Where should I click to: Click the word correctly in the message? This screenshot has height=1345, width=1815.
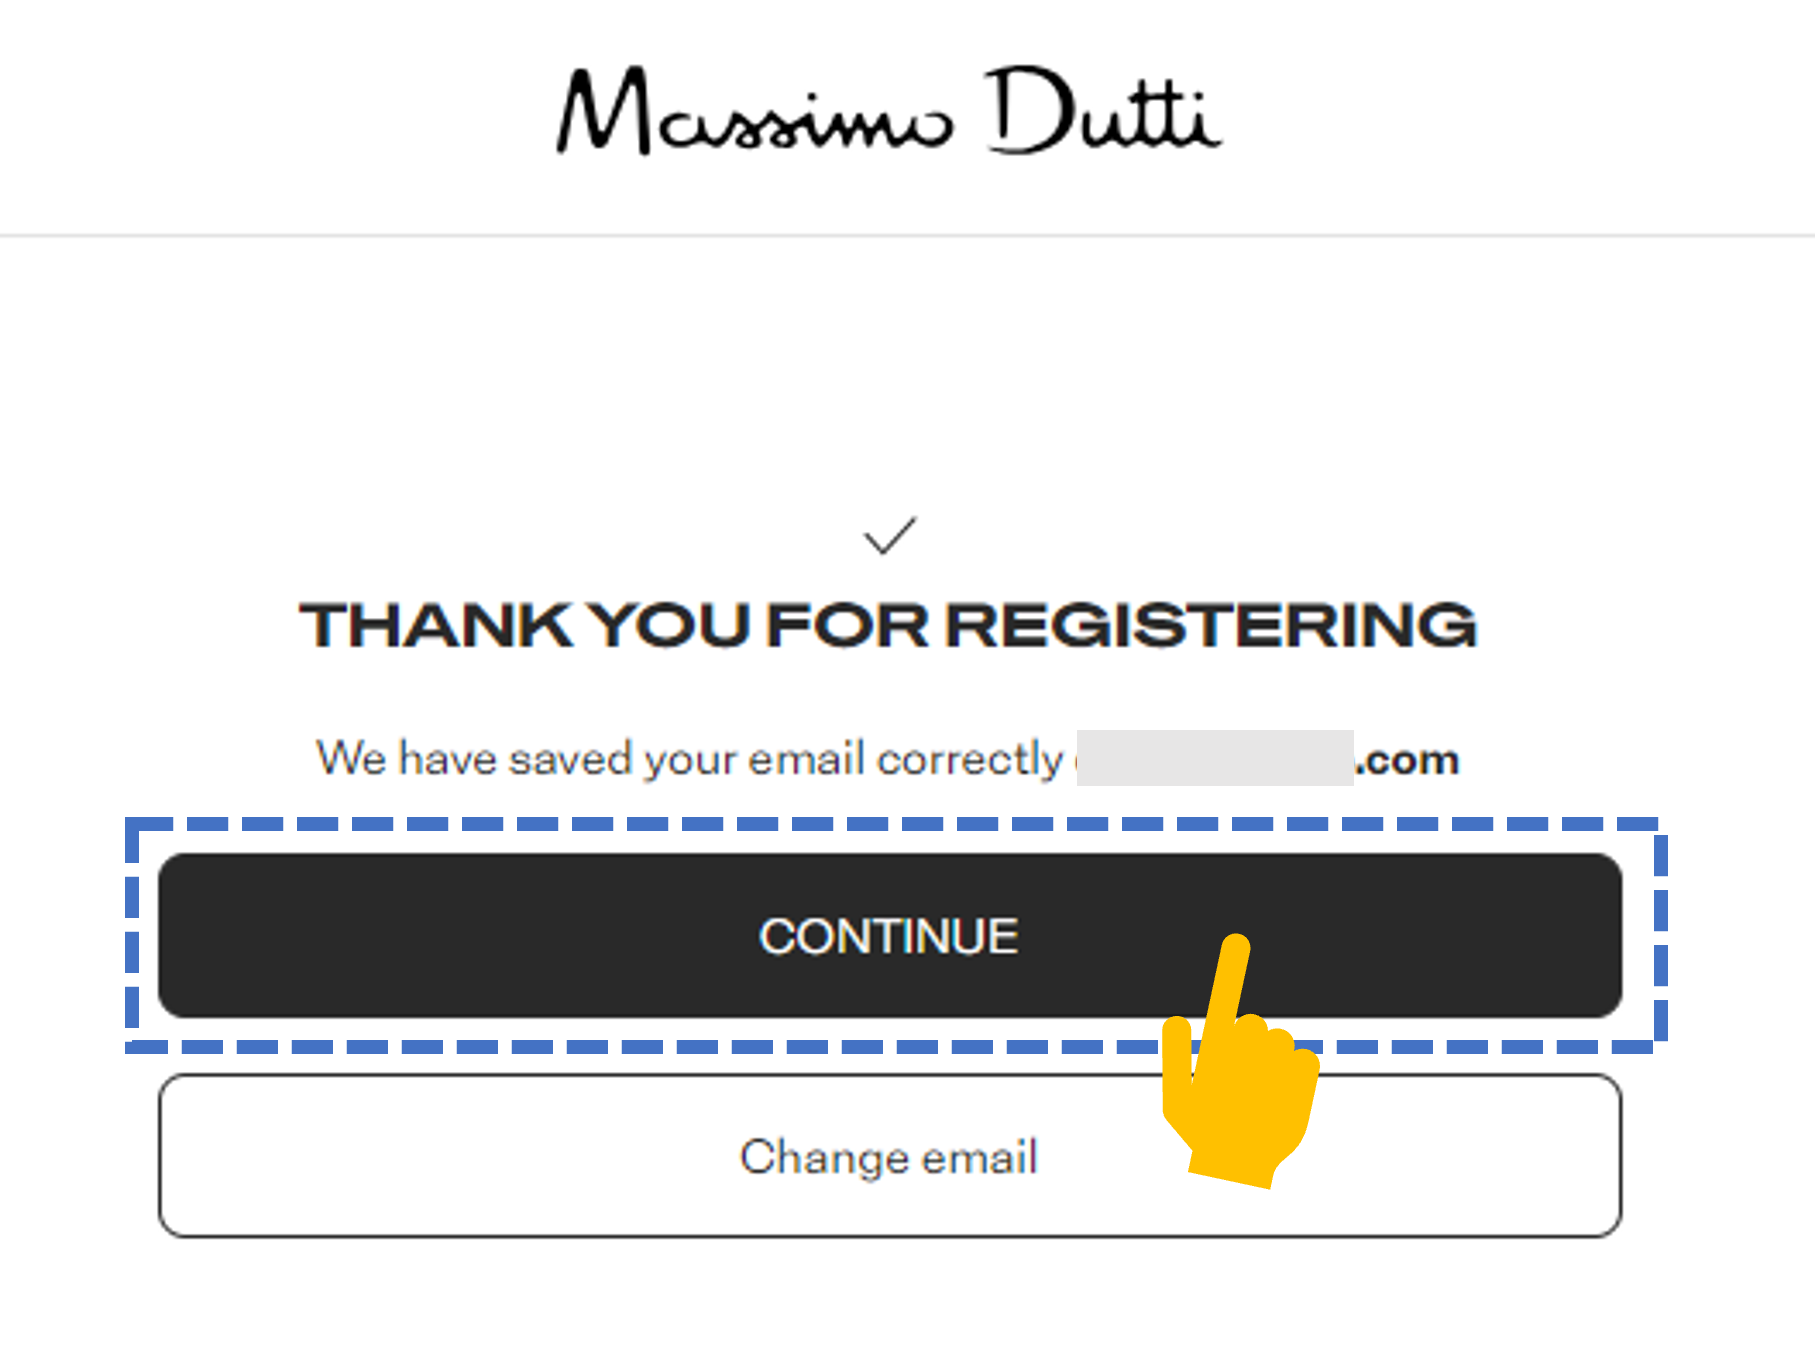pos(970,760)
